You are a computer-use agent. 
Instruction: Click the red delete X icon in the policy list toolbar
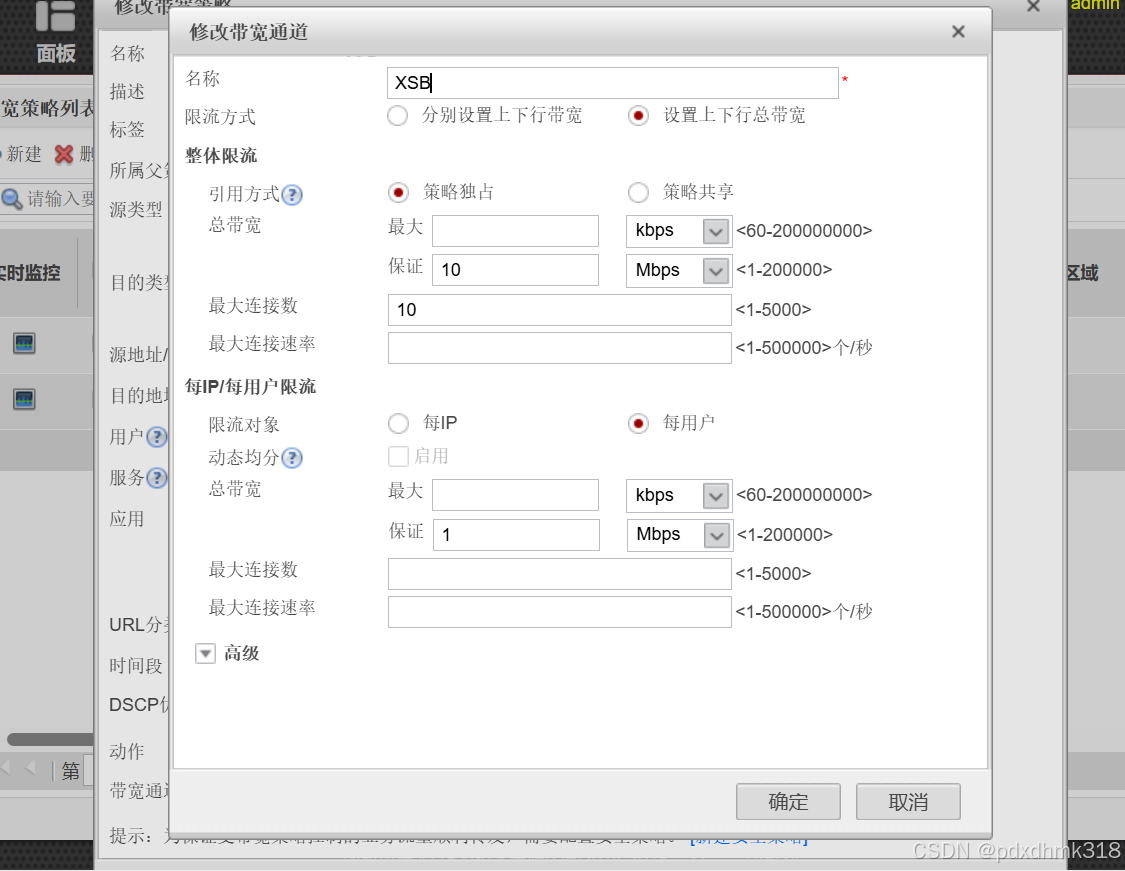(64, 154)
